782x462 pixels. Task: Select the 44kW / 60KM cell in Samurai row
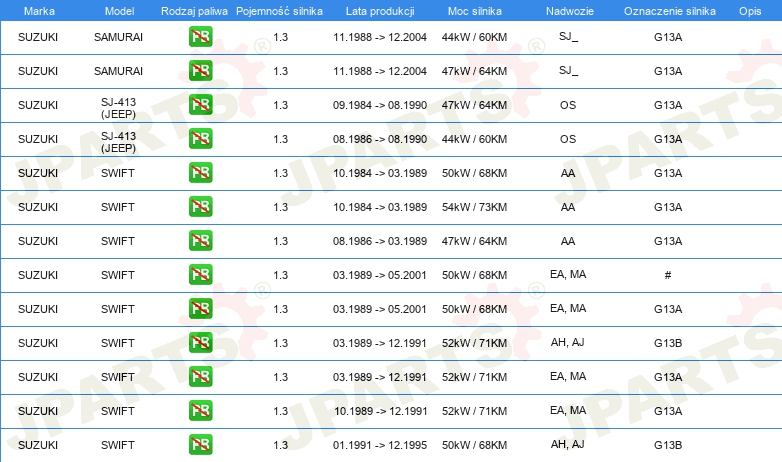tap(474, 37)
